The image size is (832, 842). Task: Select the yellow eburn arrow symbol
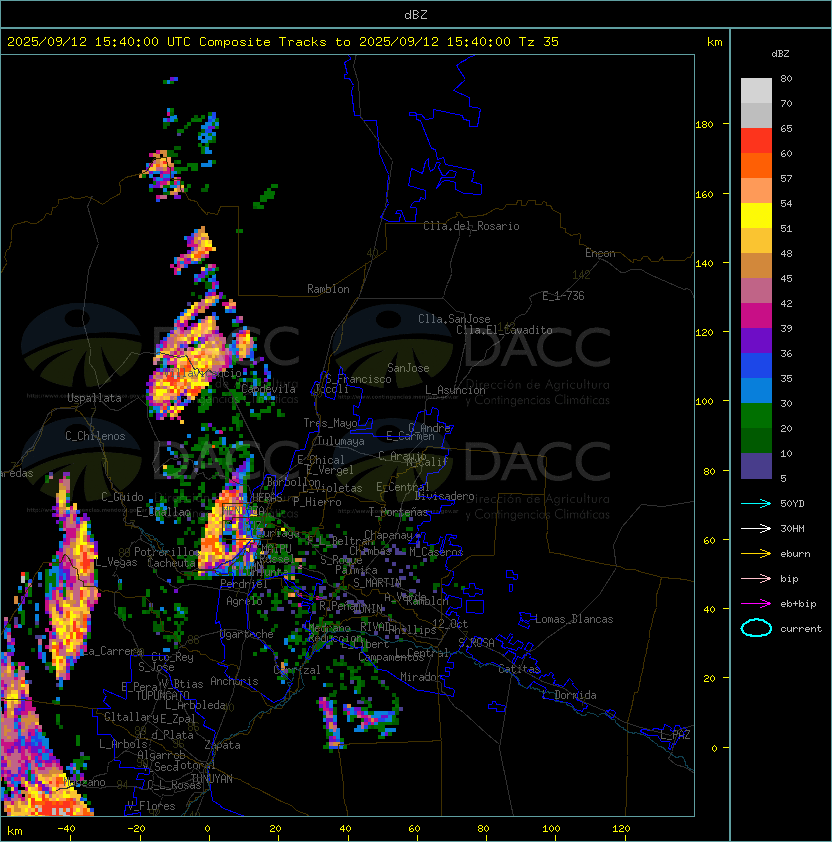coord(756,554)
